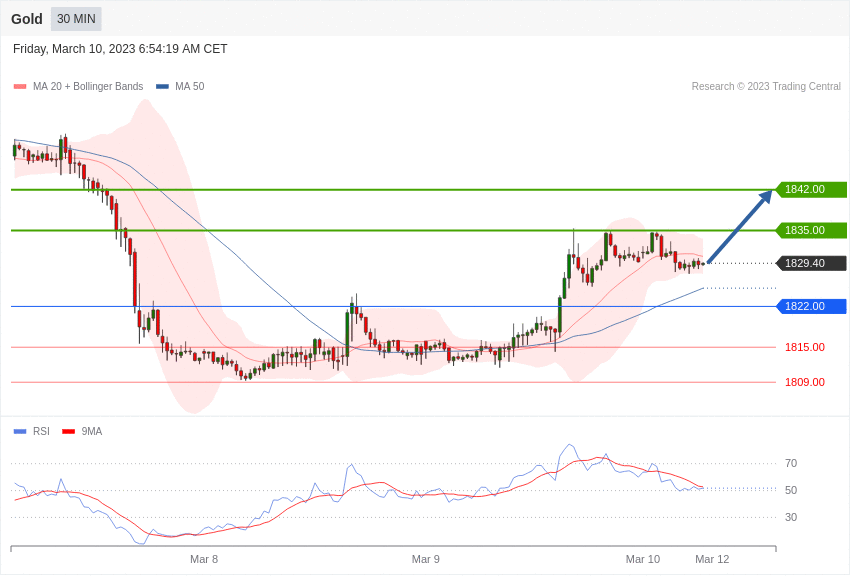Click the 1809.00 support level label
This screenshot has height=576, width=850.
[x=804, y=383]
